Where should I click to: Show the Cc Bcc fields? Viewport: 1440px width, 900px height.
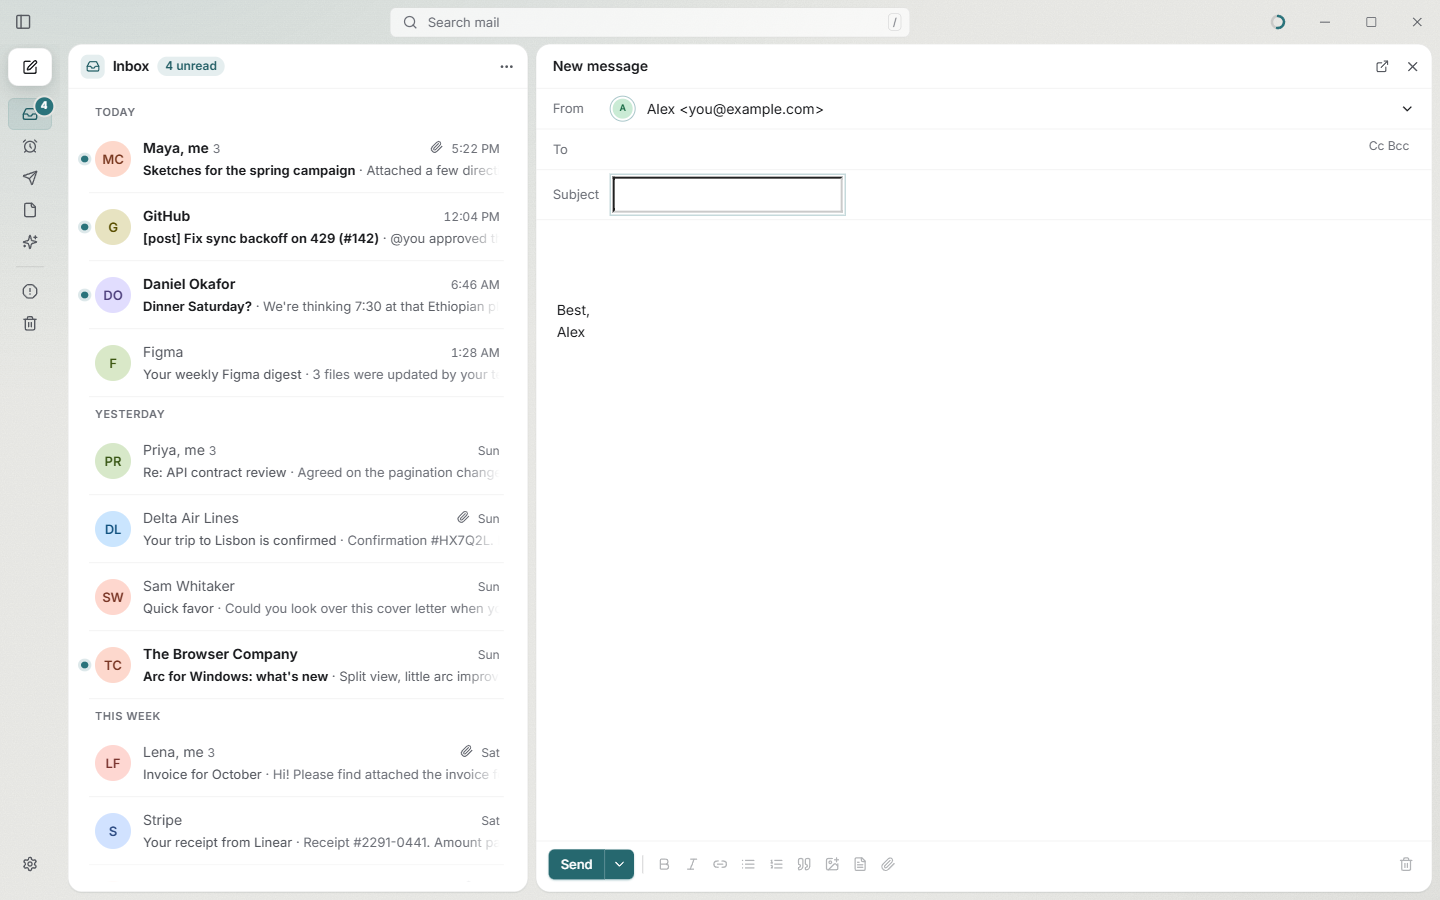[1389, 146]
